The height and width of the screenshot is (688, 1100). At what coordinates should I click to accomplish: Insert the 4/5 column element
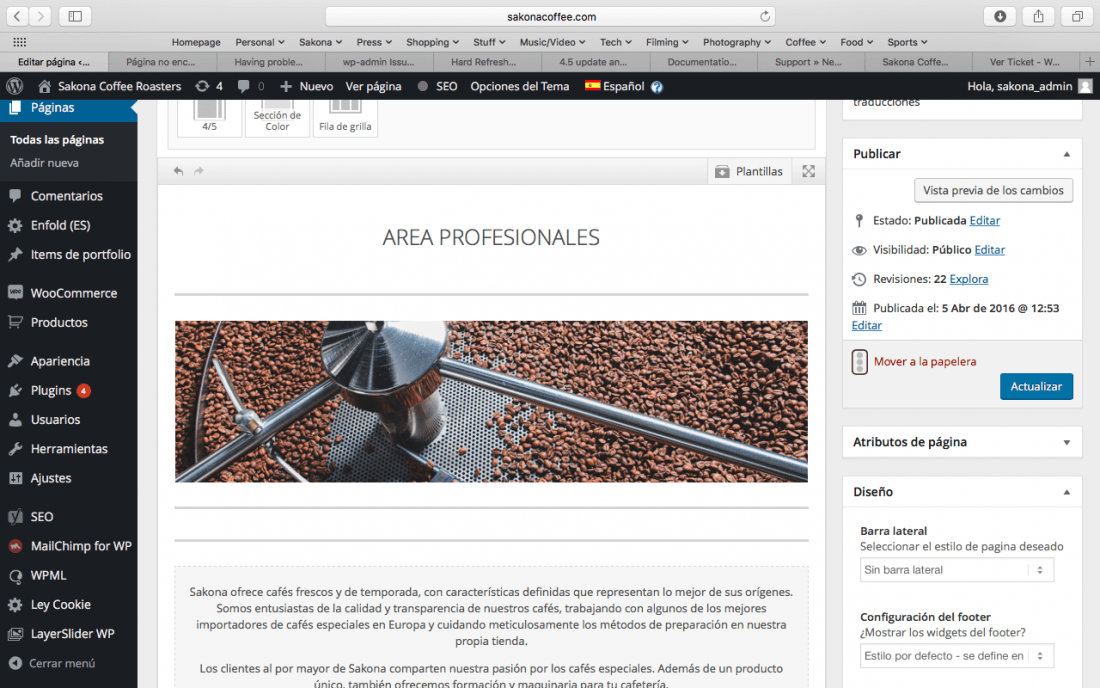(x=209, y=117)
